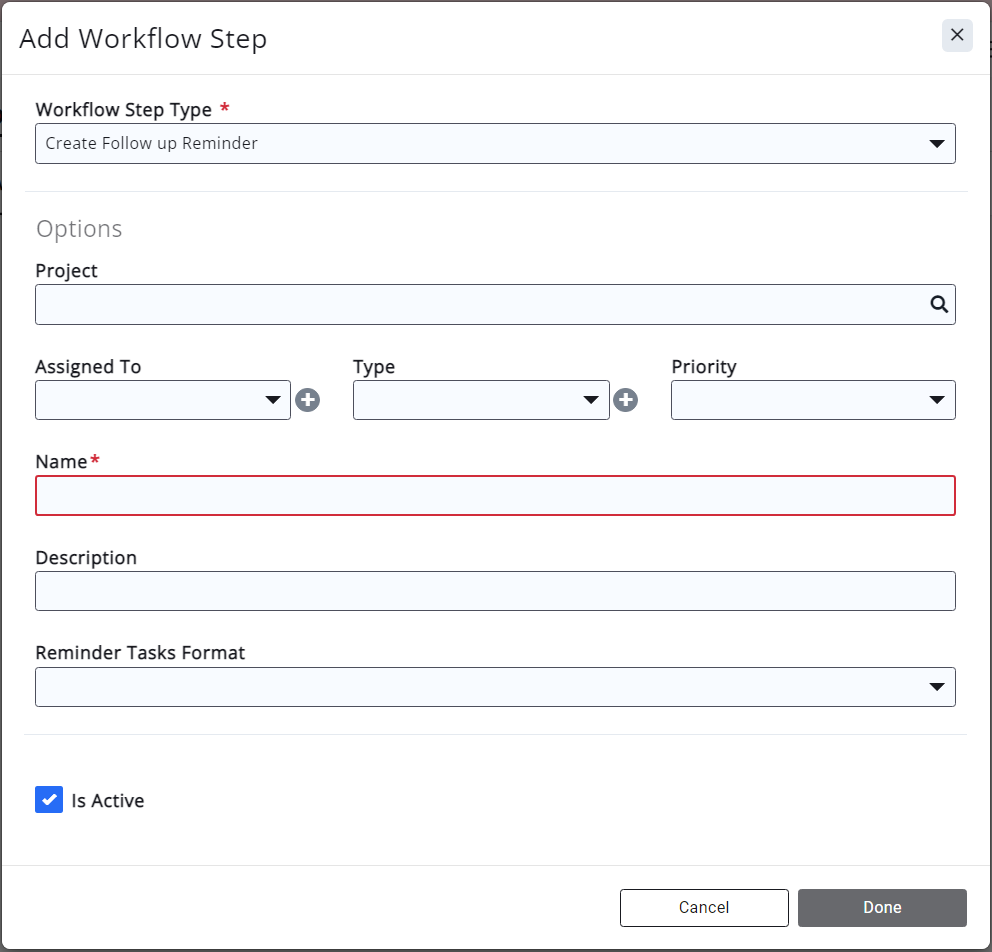992x952 pixels.
Task: Click the arrow of Workflow Step Type dropdown
Action: (x=936, y=144)
